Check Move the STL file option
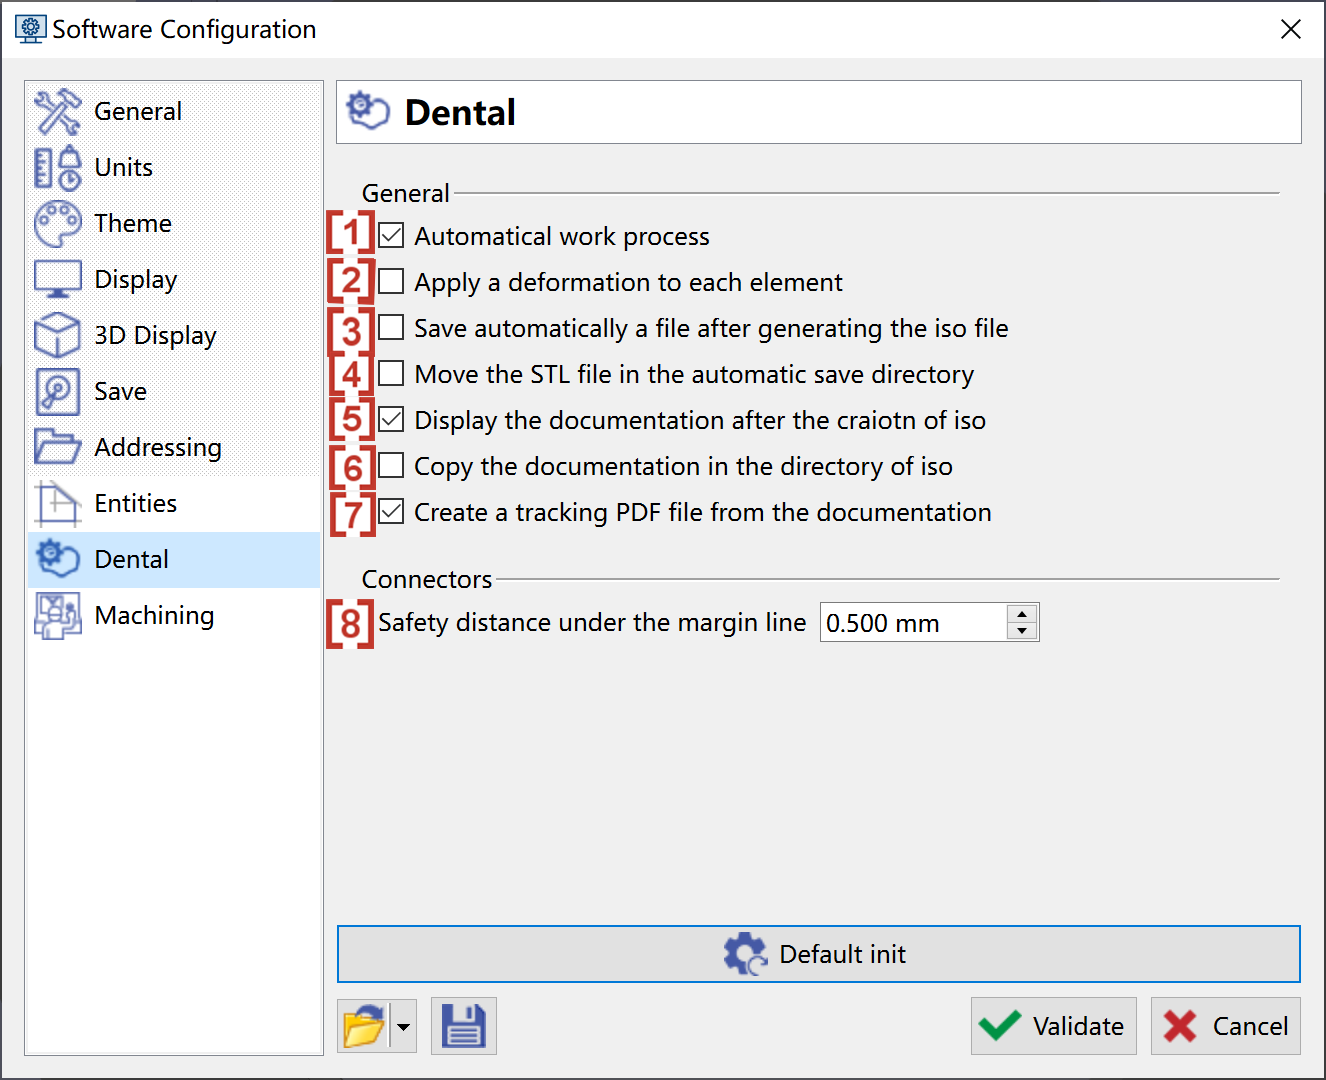Viewport: 1326px width, 1080px height. click(392, 374)
